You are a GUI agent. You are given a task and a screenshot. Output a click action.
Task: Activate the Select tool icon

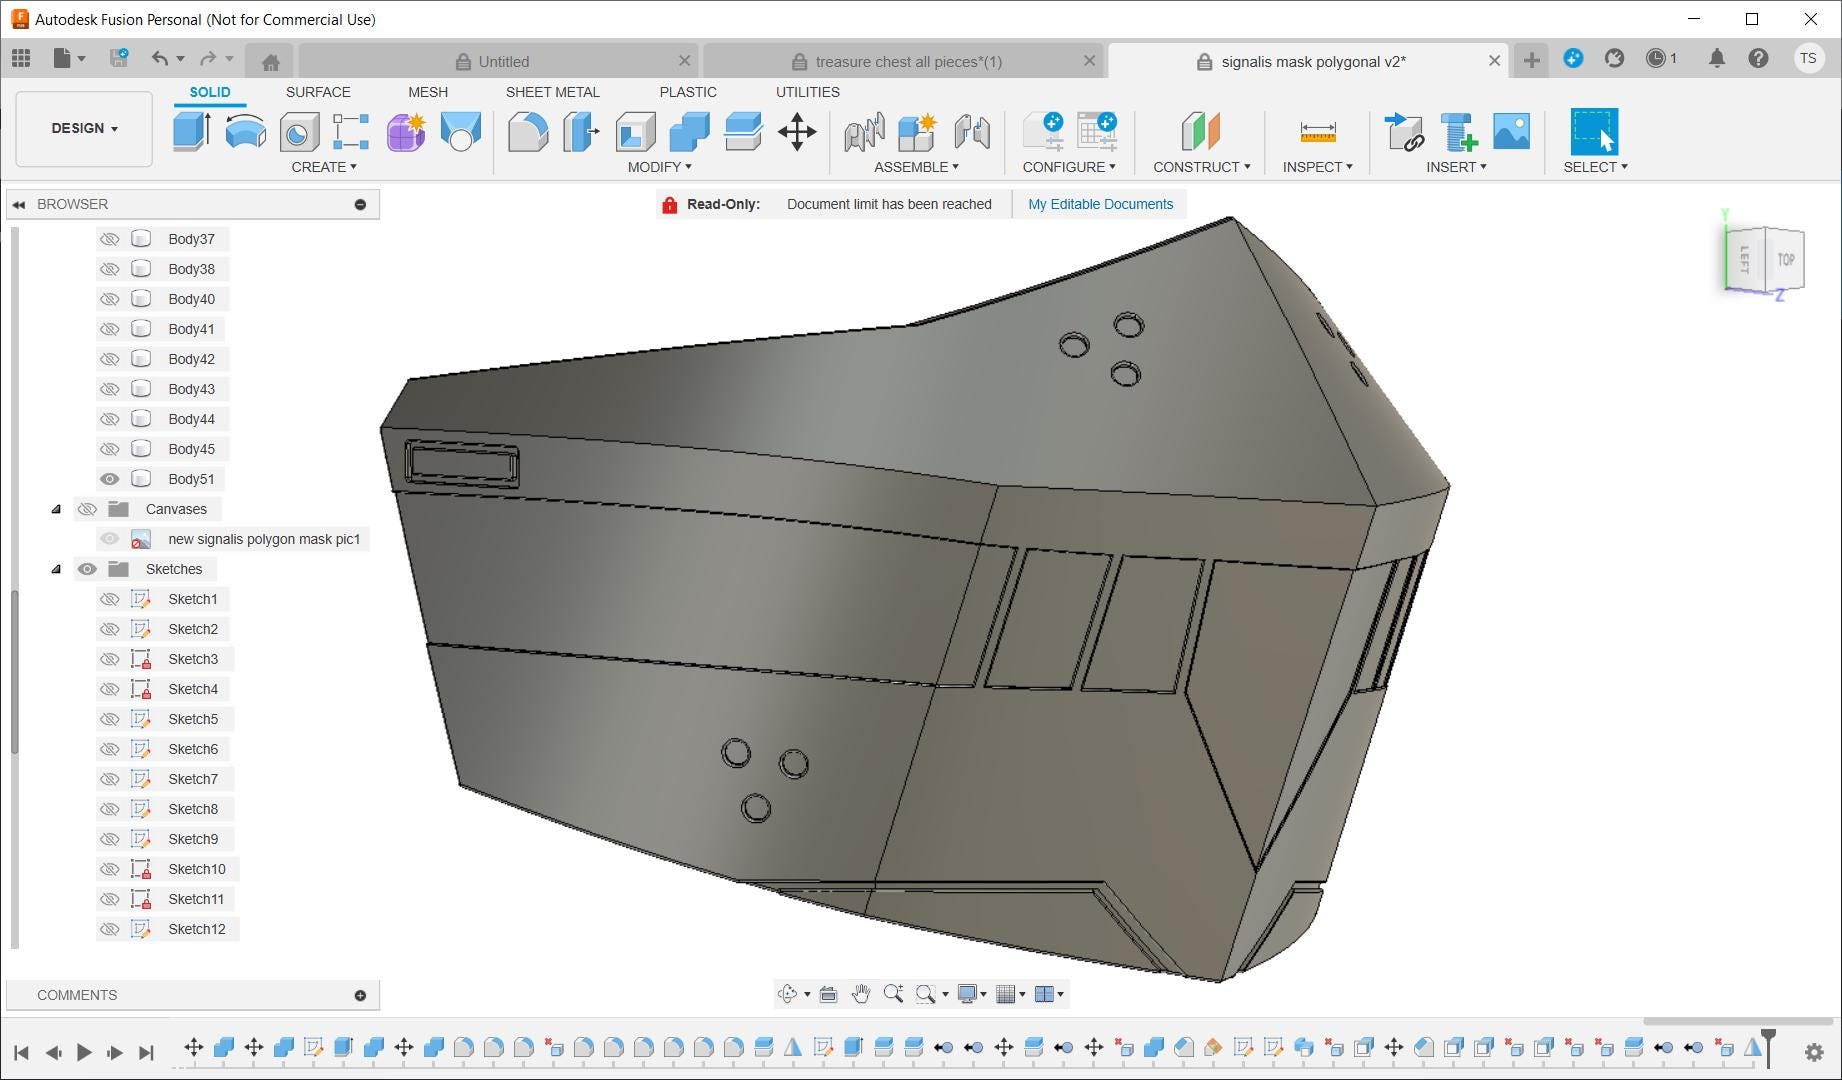tap(1594, 131)
